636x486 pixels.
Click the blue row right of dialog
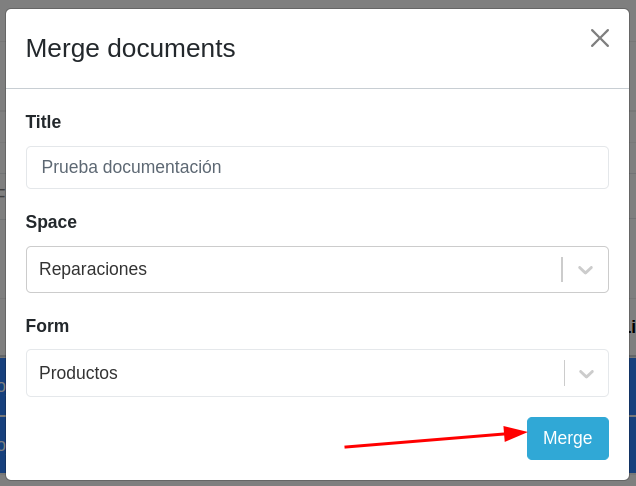[632, 386]
